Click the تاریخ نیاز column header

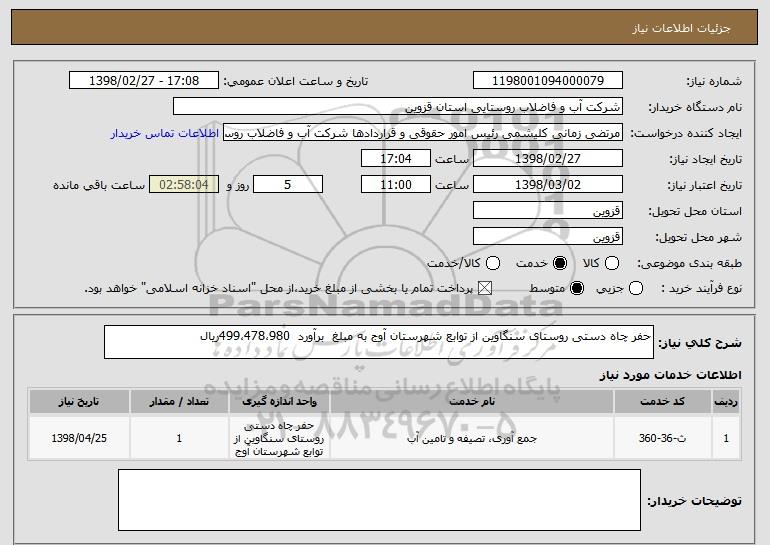[x=79, y=402]
